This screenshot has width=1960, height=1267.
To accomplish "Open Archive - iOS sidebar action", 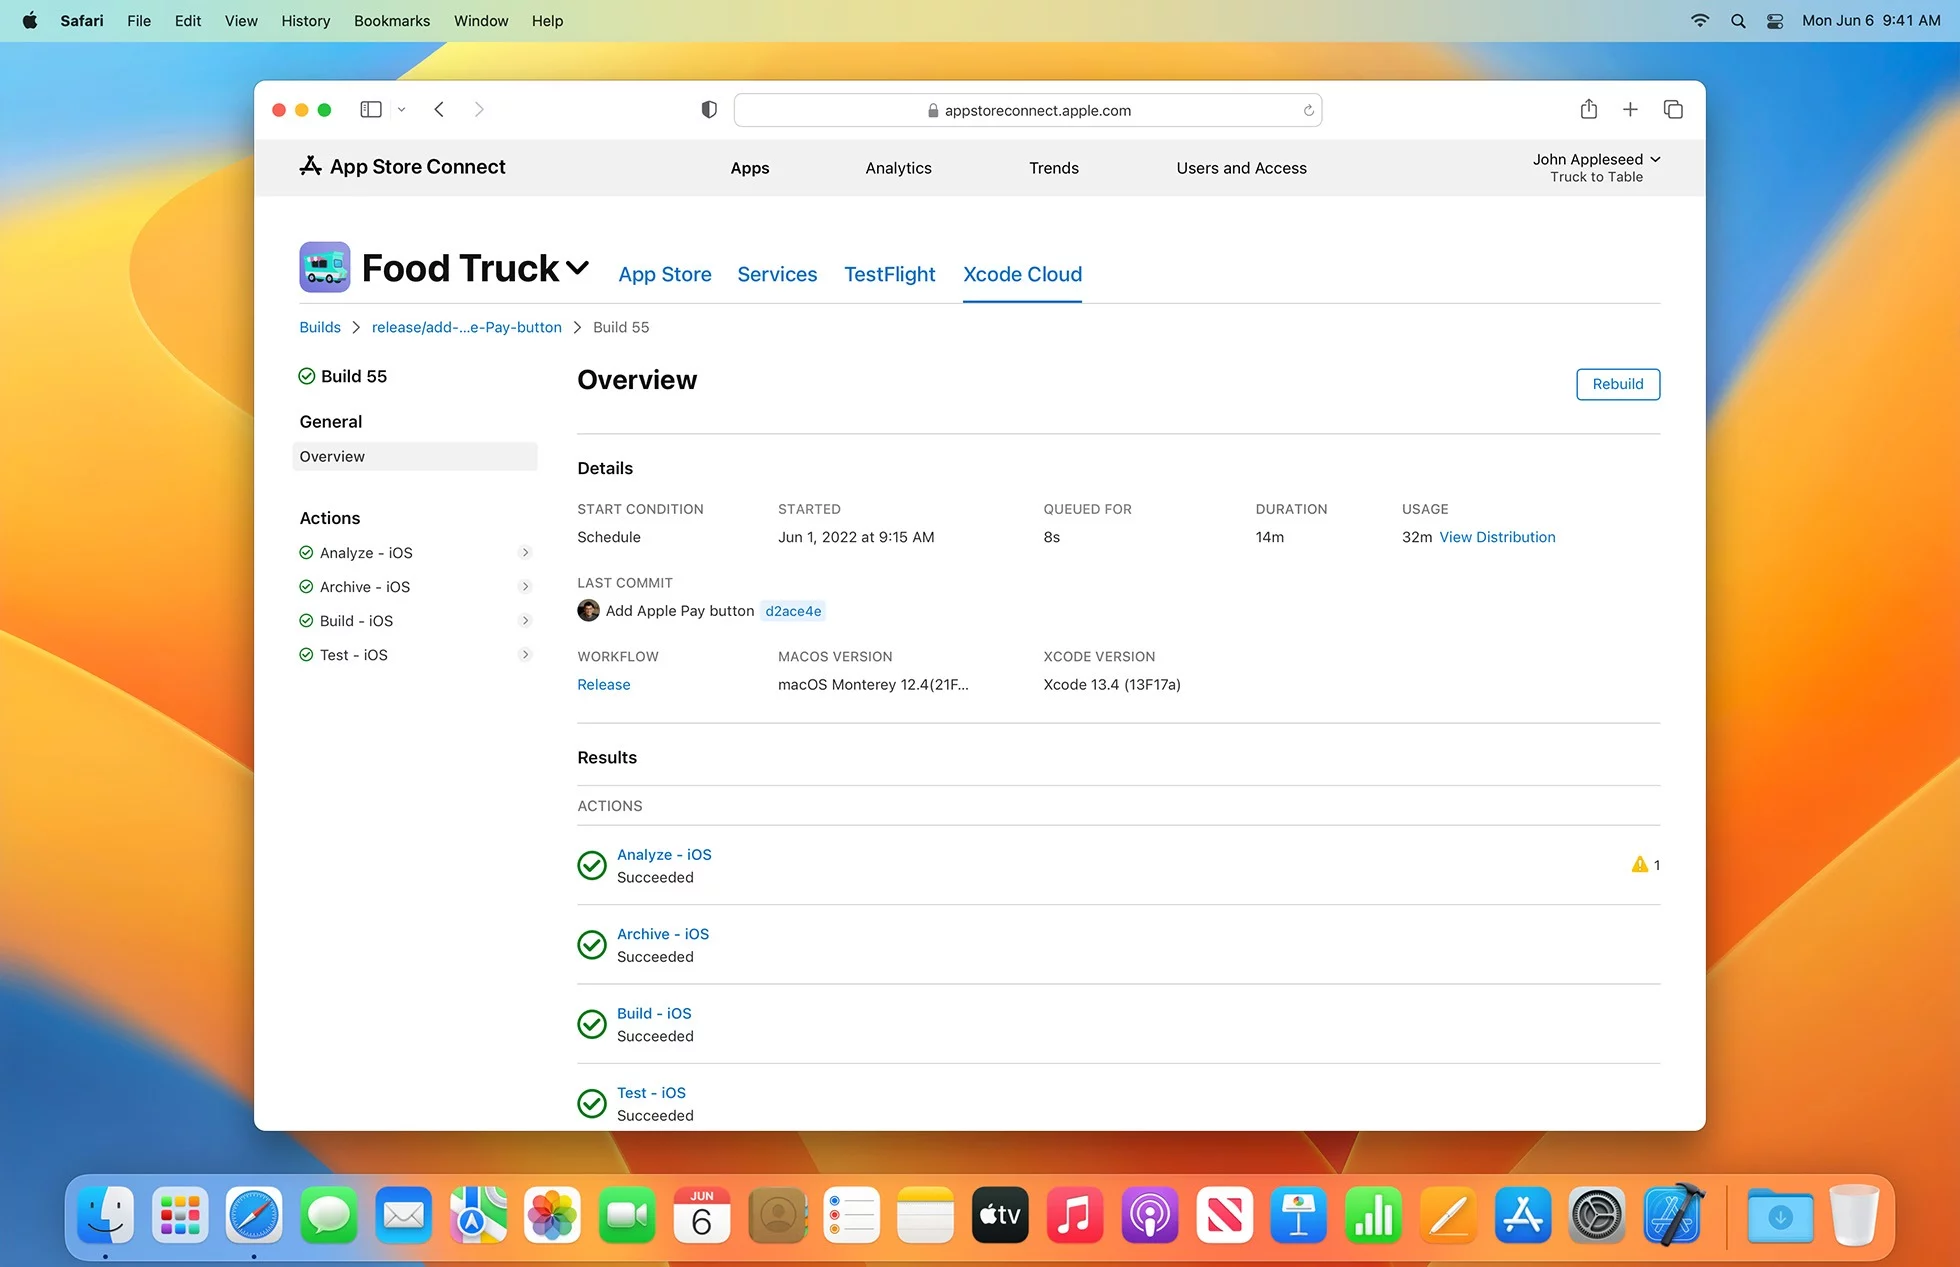I will point(365,587).
